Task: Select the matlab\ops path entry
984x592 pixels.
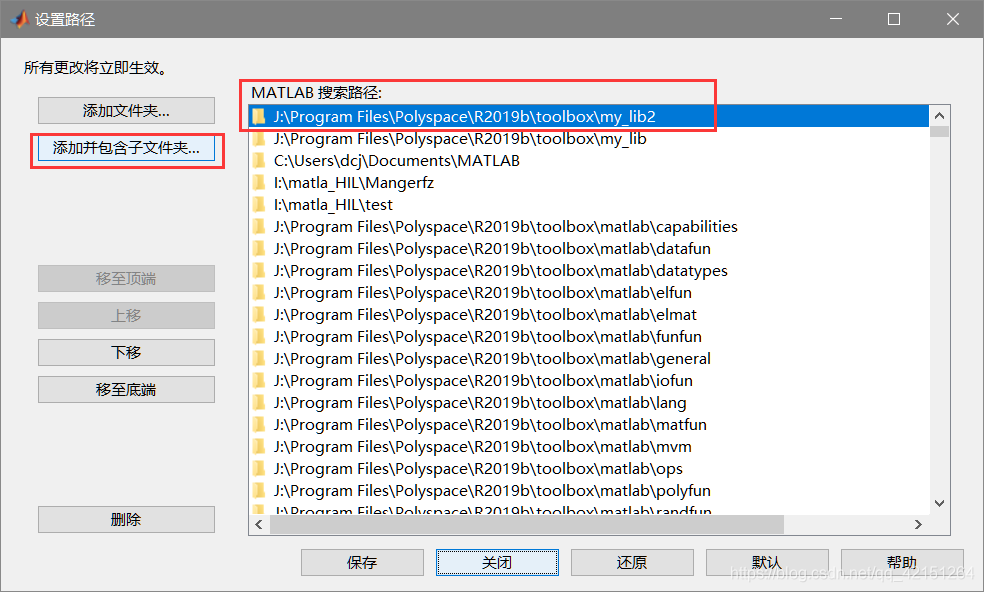Action: pyautogui.click(x=589, y=468)
